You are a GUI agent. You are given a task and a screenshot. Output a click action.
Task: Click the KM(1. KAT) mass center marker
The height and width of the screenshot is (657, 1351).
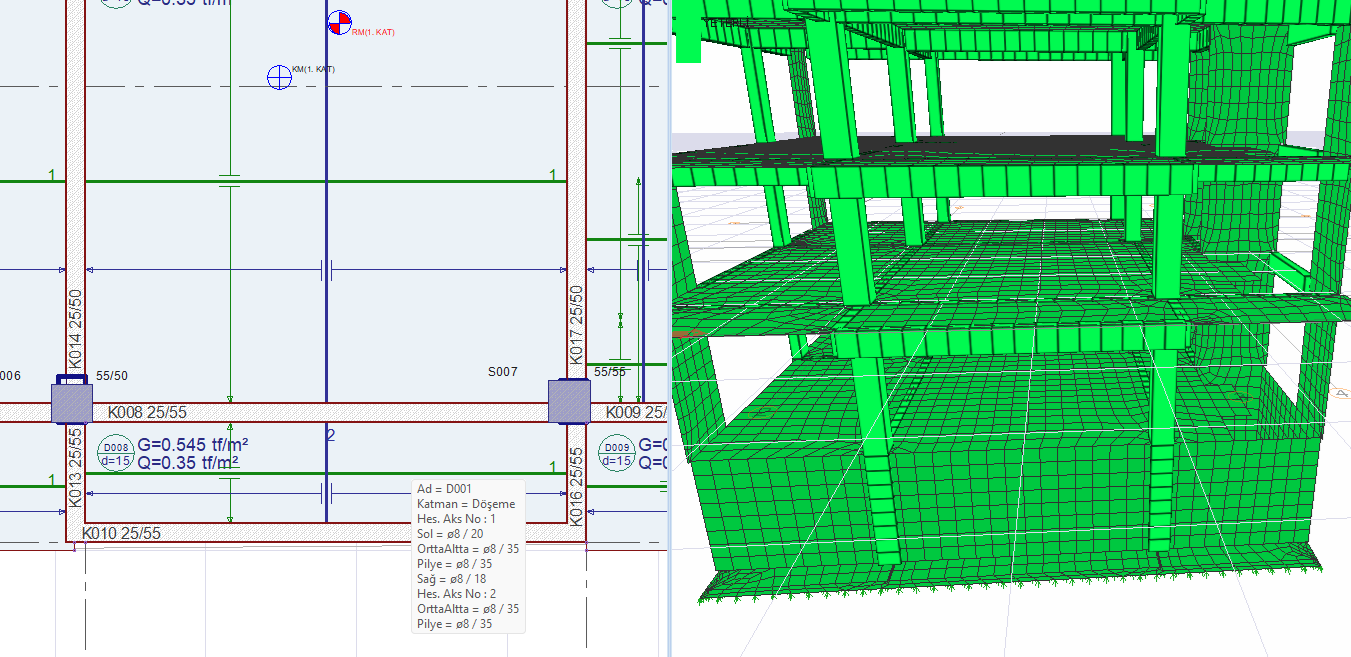(x=279, y=76)
